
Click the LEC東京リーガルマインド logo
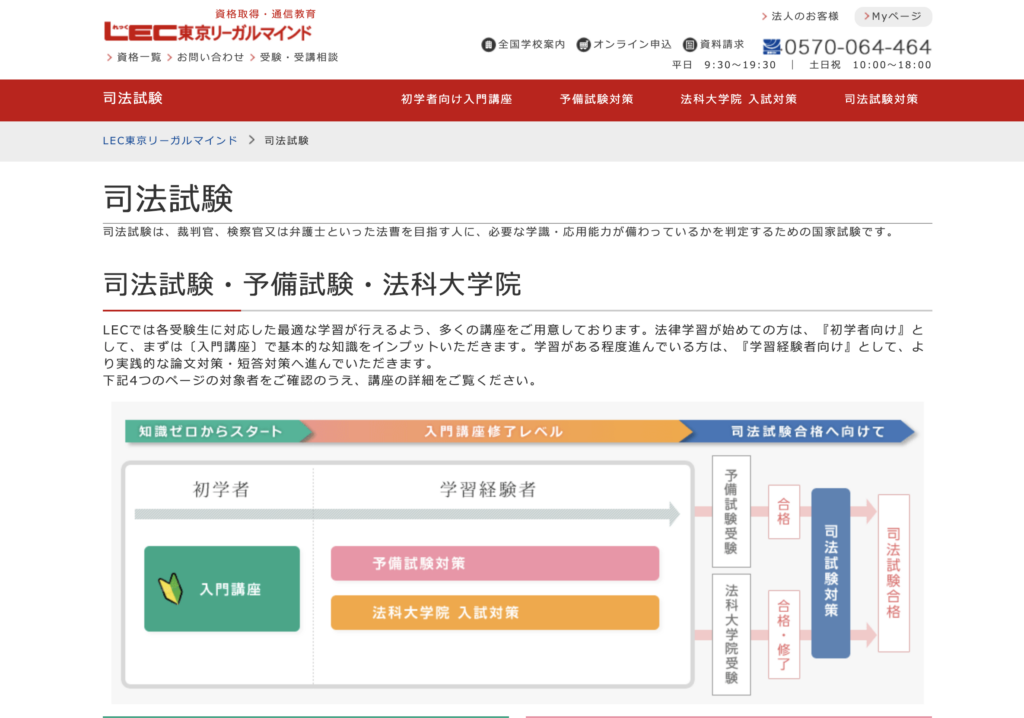tap(208, 31)
